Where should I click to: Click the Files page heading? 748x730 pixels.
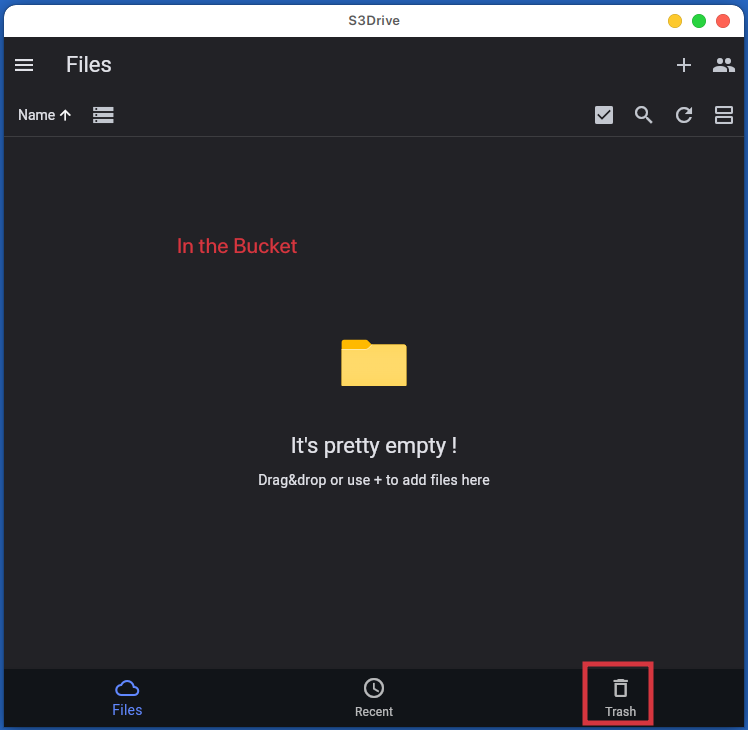click(x=89, y=65)
